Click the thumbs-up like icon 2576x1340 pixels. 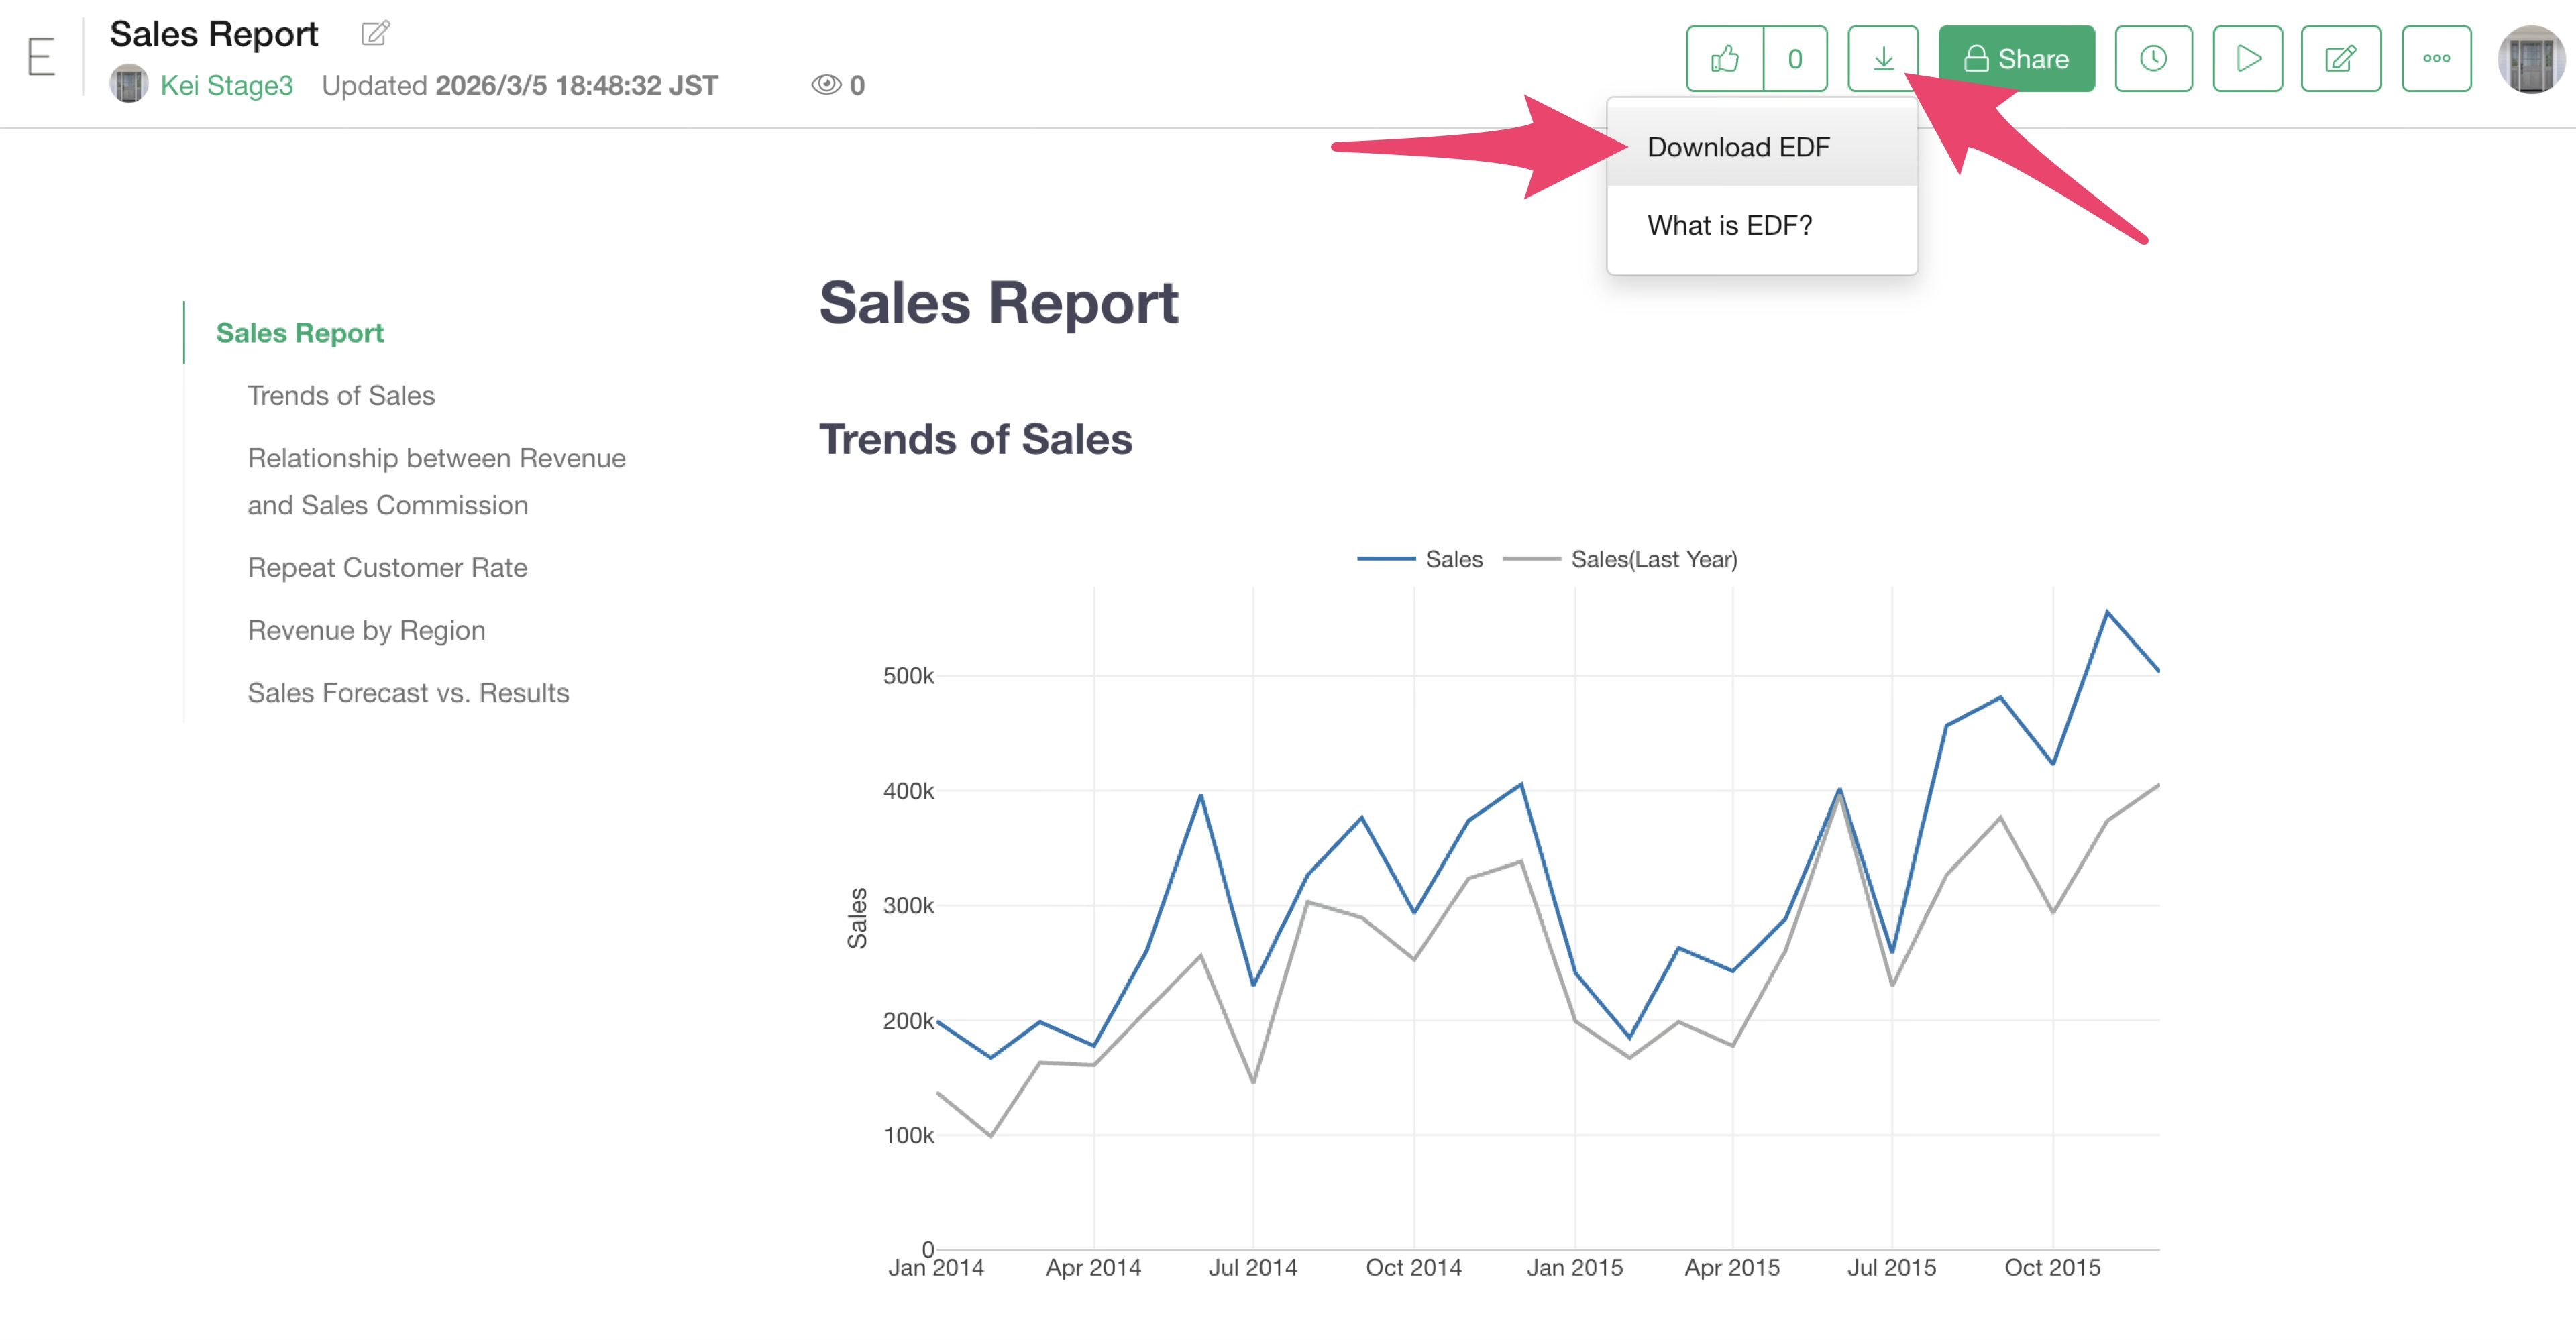click(x=1725, y=59)
